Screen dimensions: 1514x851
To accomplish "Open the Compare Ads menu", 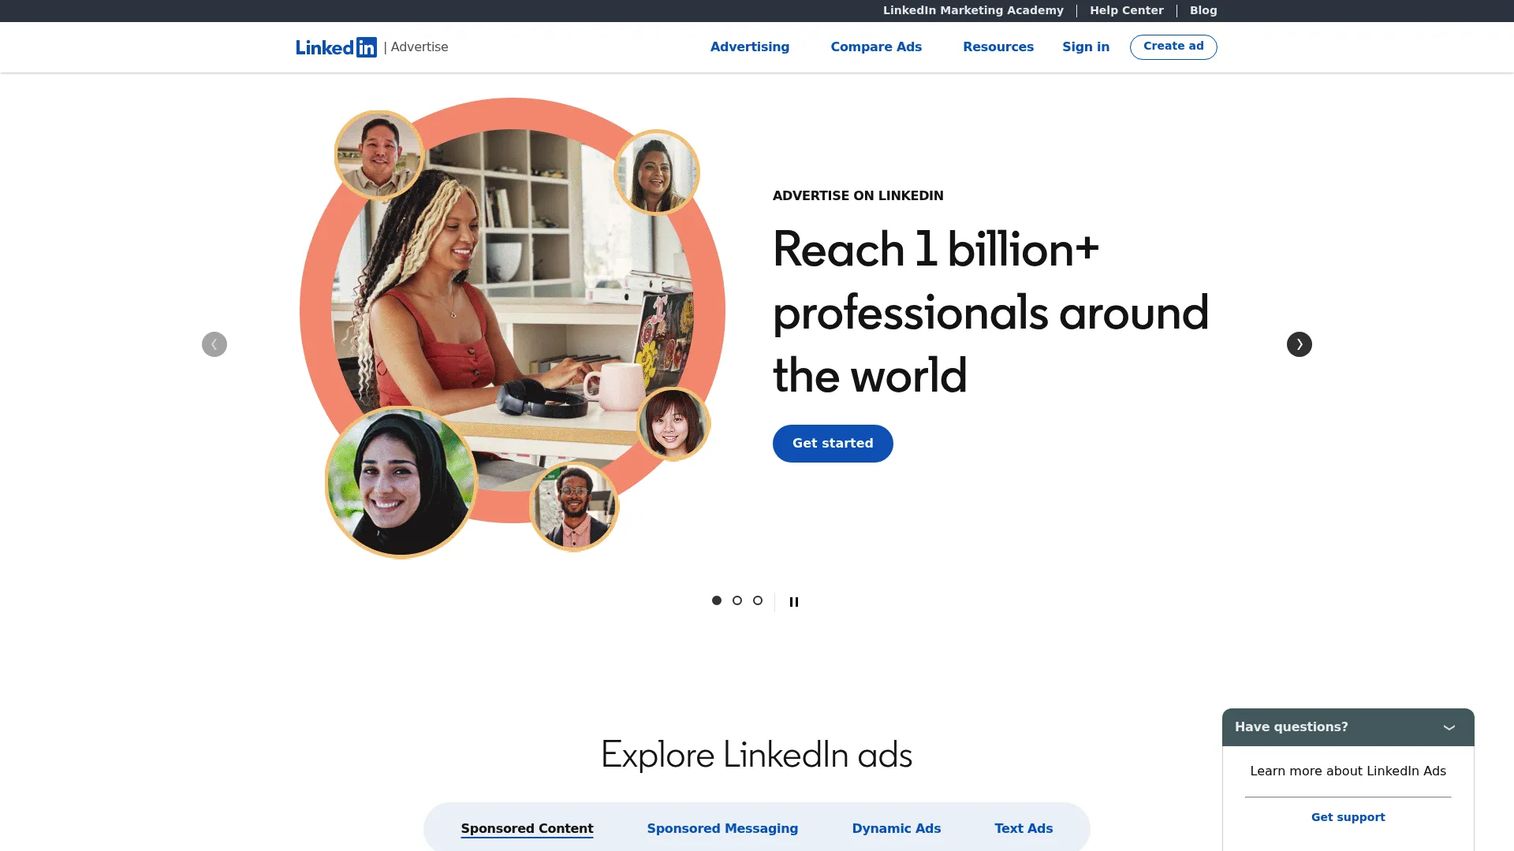I will click(x=876, y=47).
